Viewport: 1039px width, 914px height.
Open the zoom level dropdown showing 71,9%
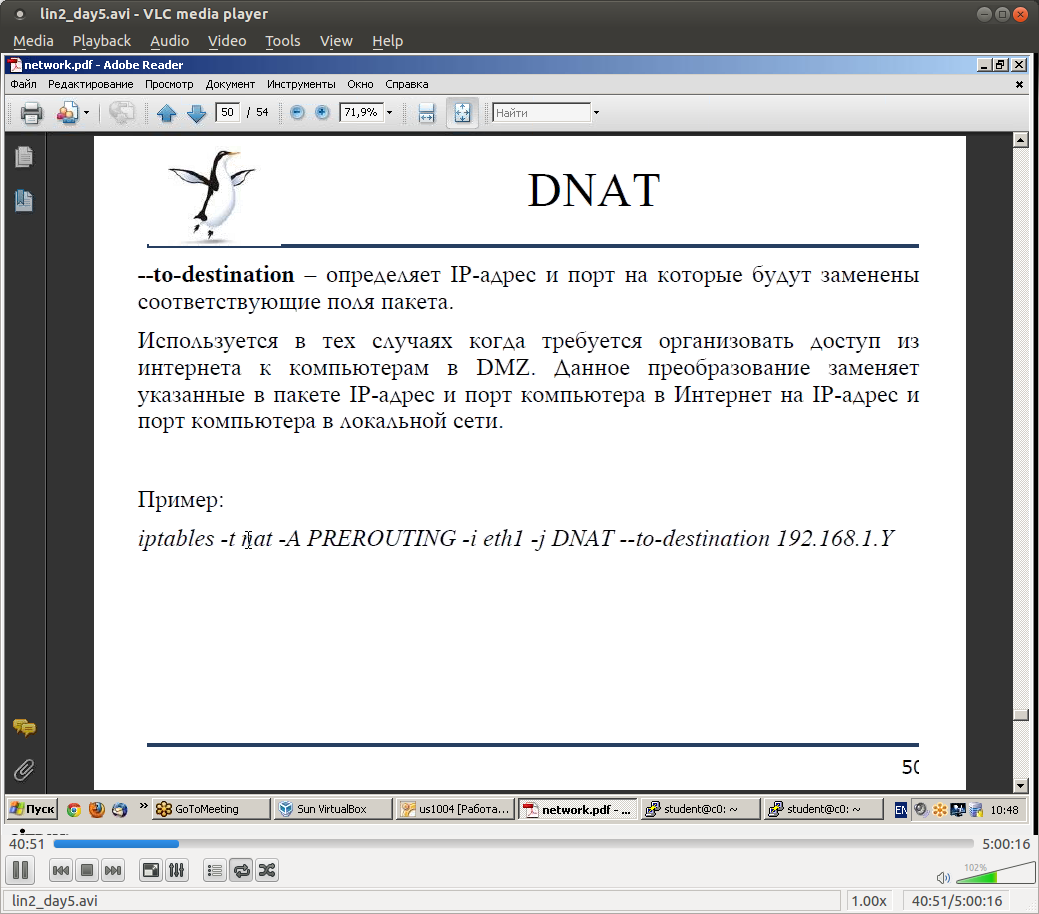(390, 112)
